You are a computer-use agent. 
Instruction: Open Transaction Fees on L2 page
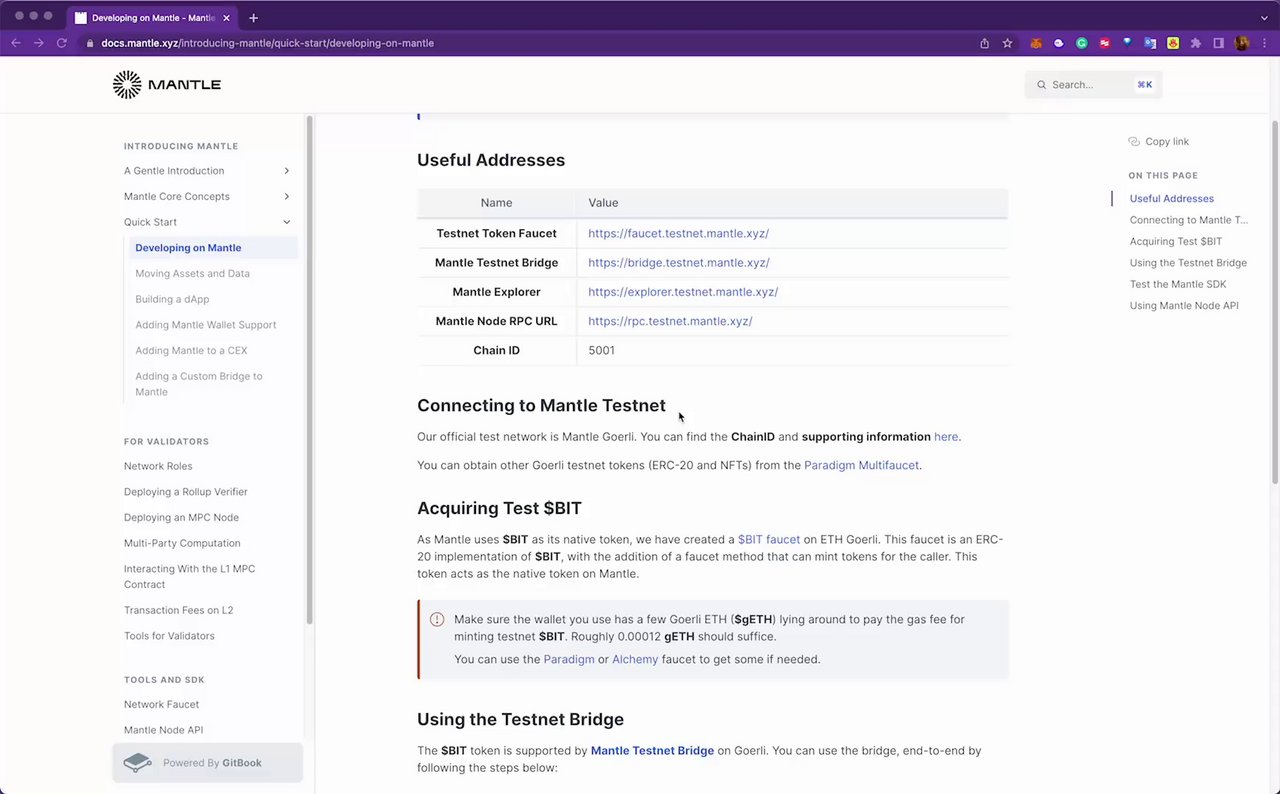(178, 610)
